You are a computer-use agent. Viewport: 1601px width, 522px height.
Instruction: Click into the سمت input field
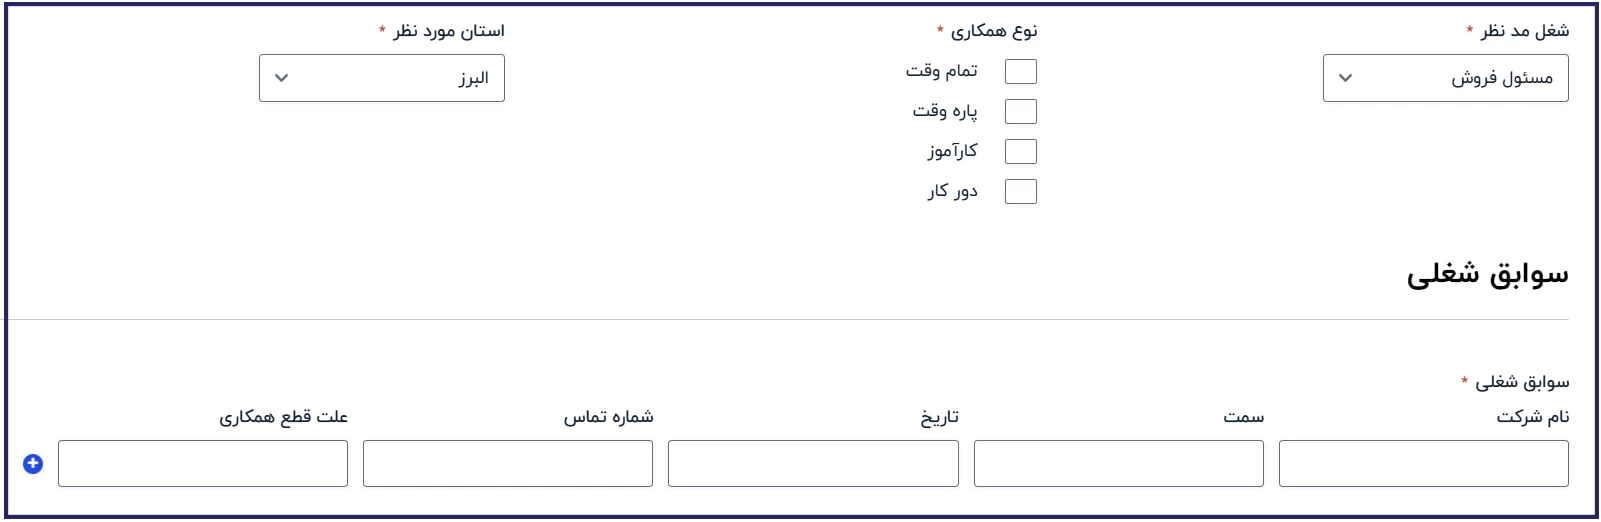coord(1118,464)
